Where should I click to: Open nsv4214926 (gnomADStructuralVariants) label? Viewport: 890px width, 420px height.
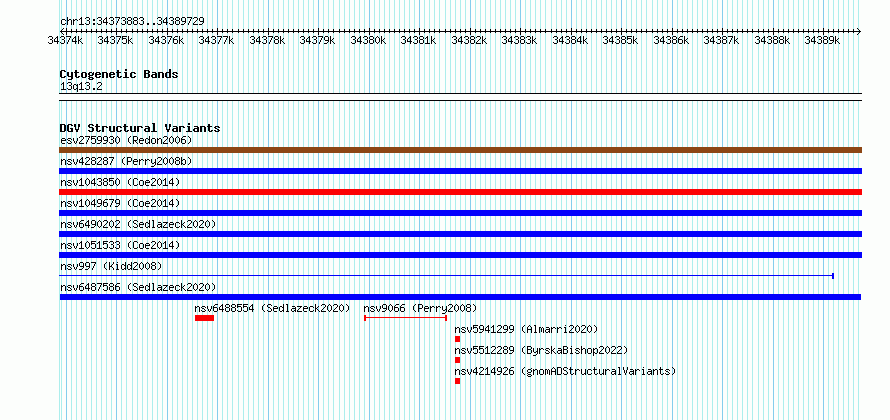[x=565, y=371]
